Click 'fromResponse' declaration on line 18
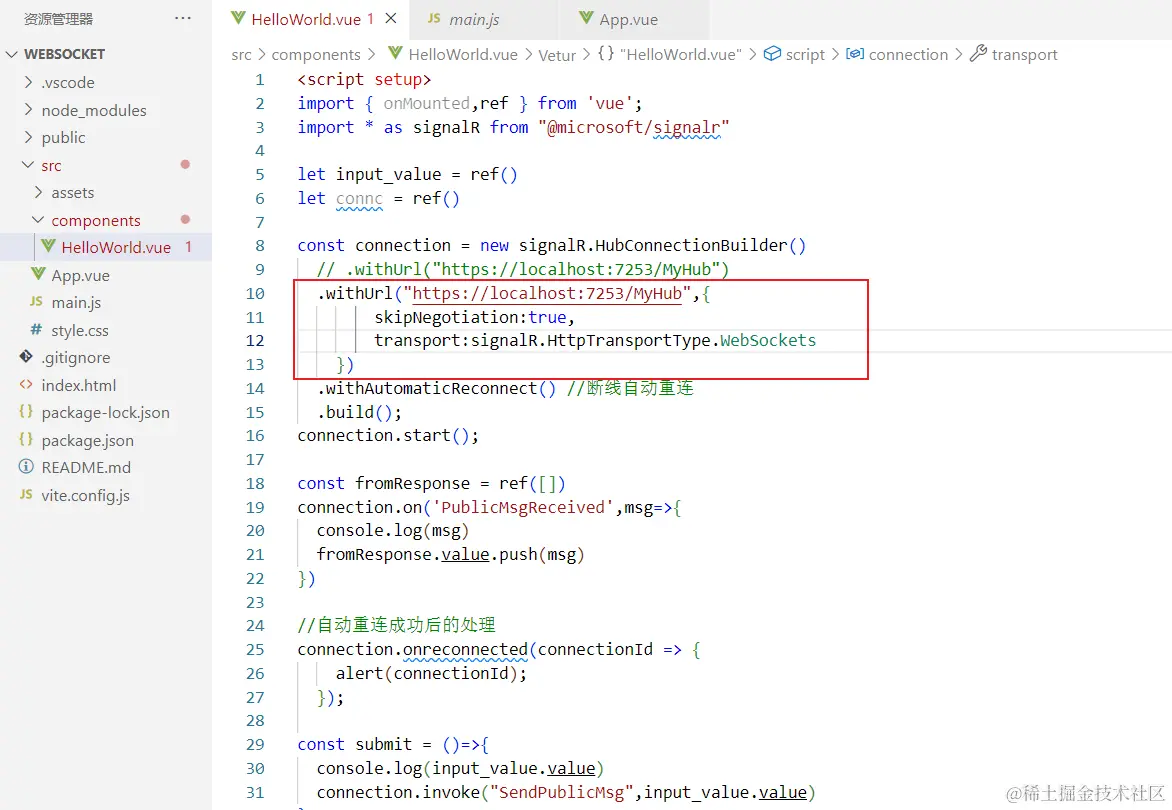The width and height of the screenshot is (1172, 810). tap(413, 483)
